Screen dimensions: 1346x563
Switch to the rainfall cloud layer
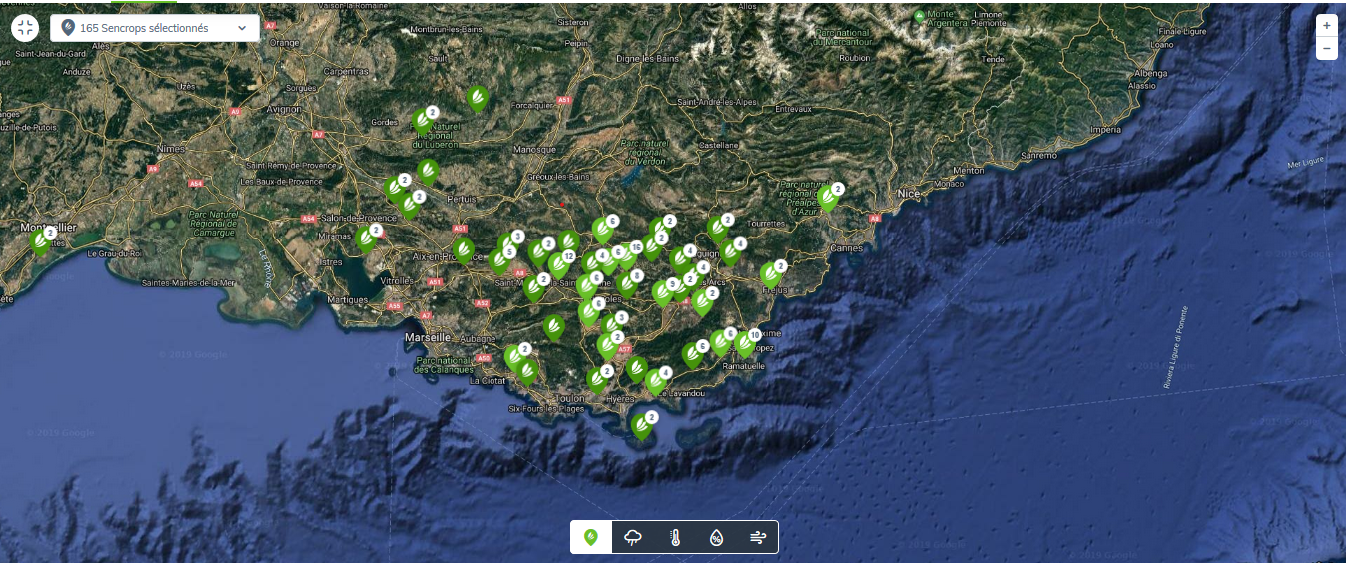633,537
